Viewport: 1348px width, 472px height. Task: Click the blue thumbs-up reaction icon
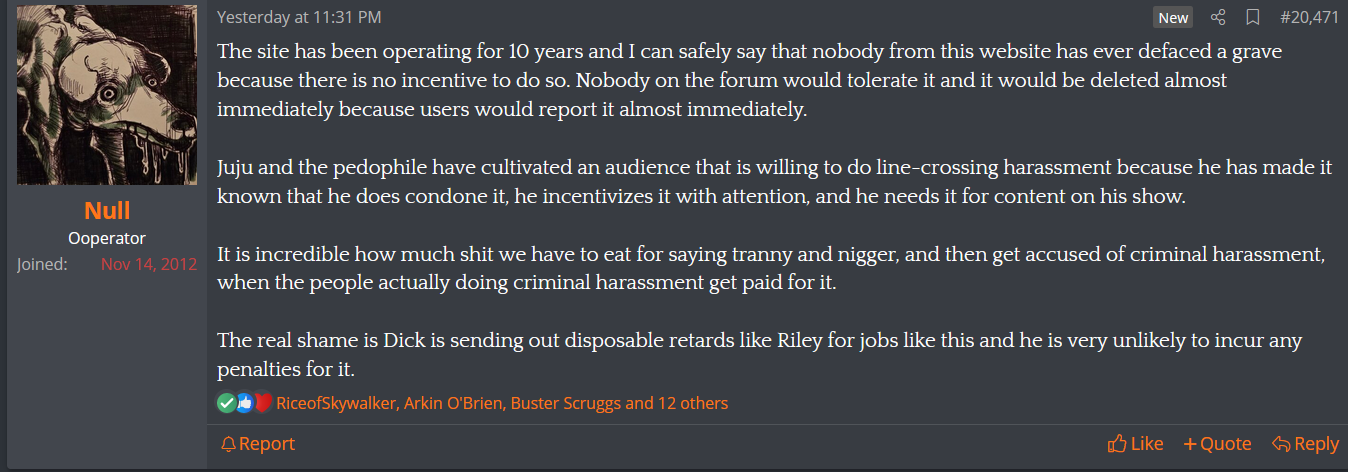[244, 403]
